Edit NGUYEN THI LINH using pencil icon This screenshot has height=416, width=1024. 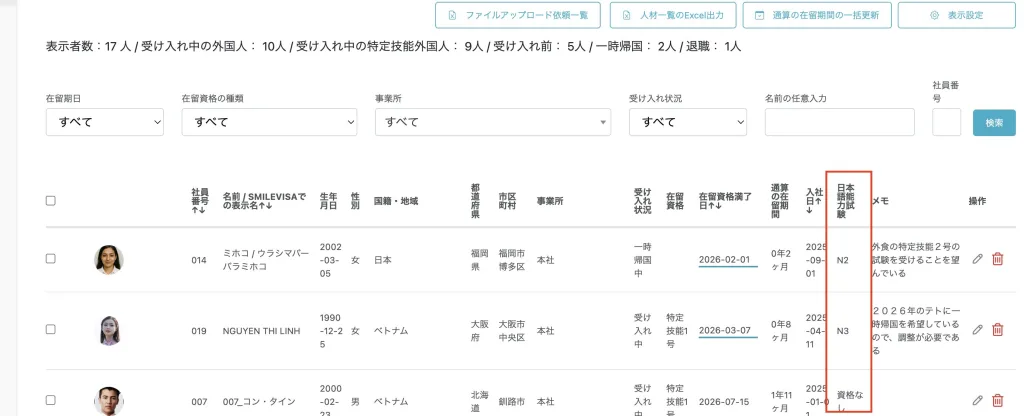[x=978, y=330]
